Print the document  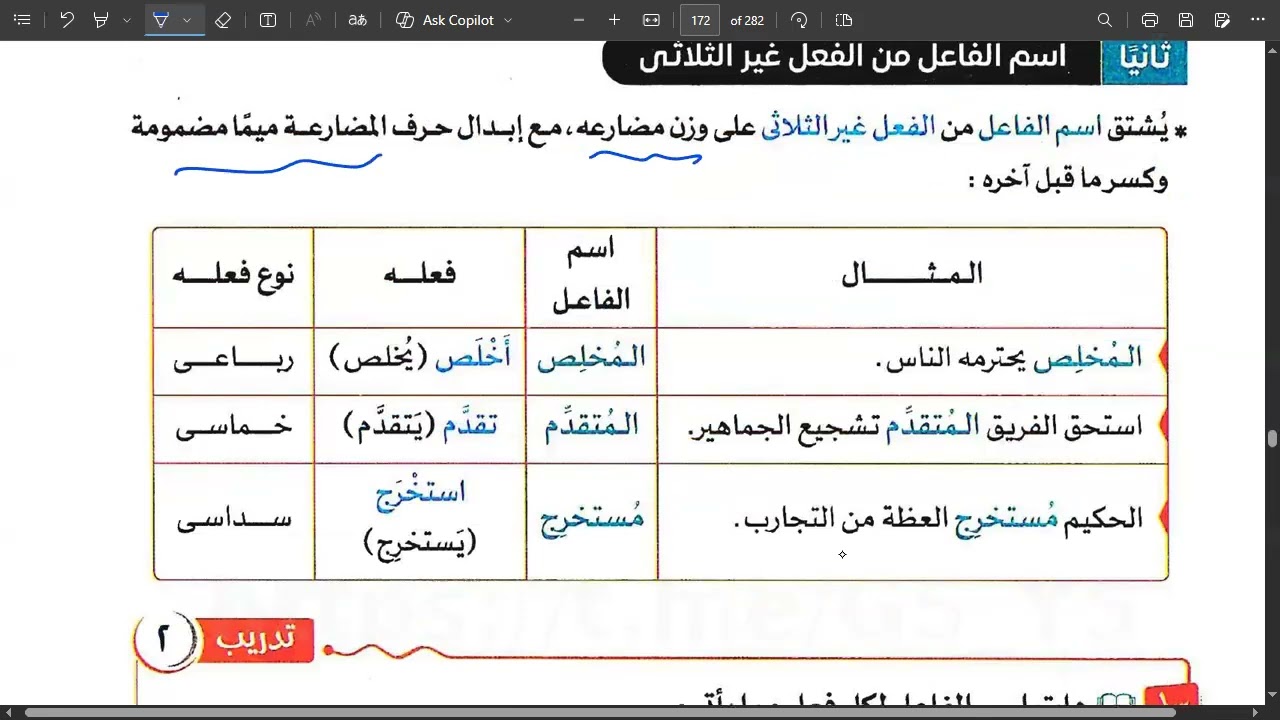tap(1150, 20)
